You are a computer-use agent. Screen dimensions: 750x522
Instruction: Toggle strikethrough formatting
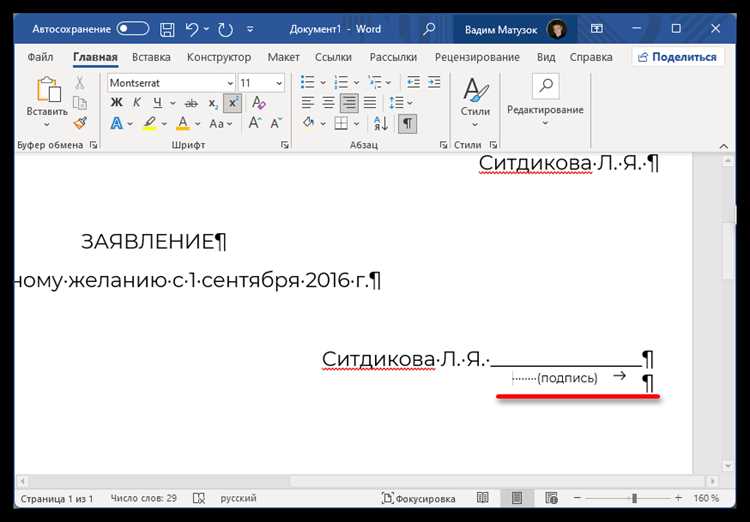191,103
